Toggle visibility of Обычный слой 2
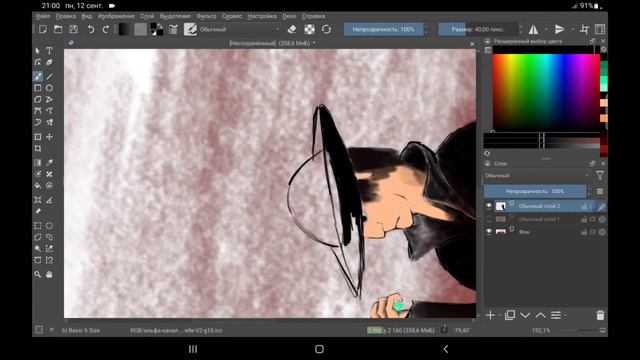The height and width of the screenshot is (360, 640). pos(489,206)
